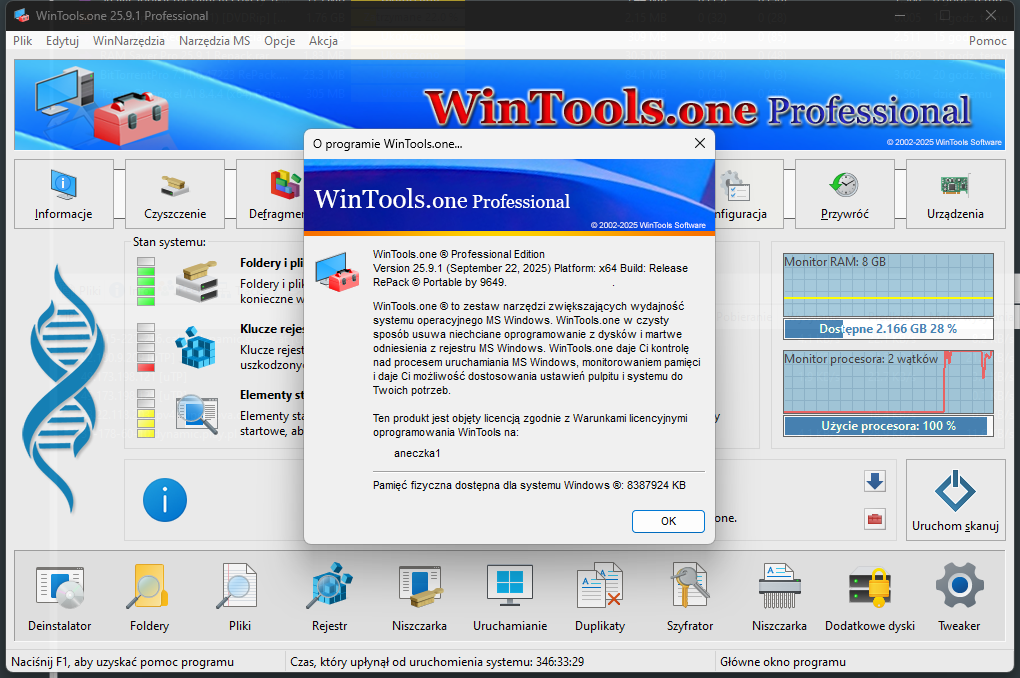Open the Dodatkowe dyski tool
1020x678 pixels.
coord(870,597)
